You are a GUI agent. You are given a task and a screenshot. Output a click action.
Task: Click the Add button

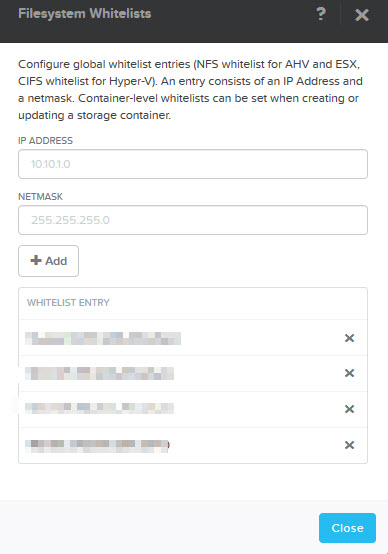[x=48, y=261]
